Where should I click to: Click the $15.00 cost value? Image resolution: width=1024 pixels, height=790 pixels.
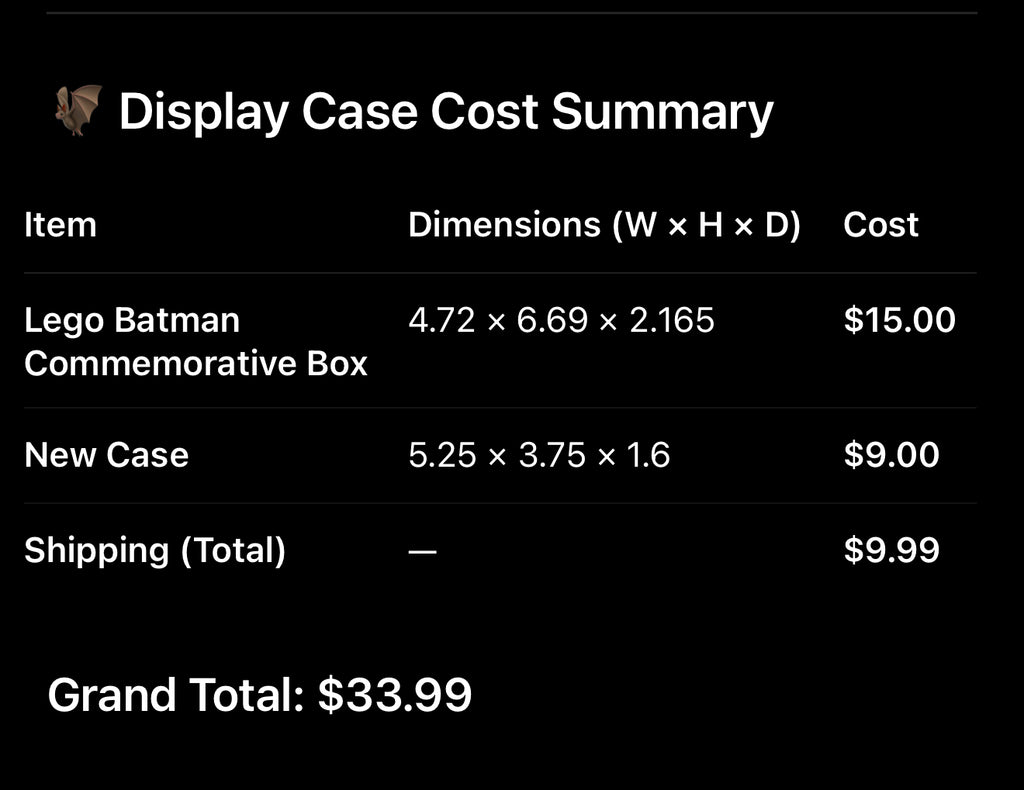pyautogui.click(x=899, y=321)
